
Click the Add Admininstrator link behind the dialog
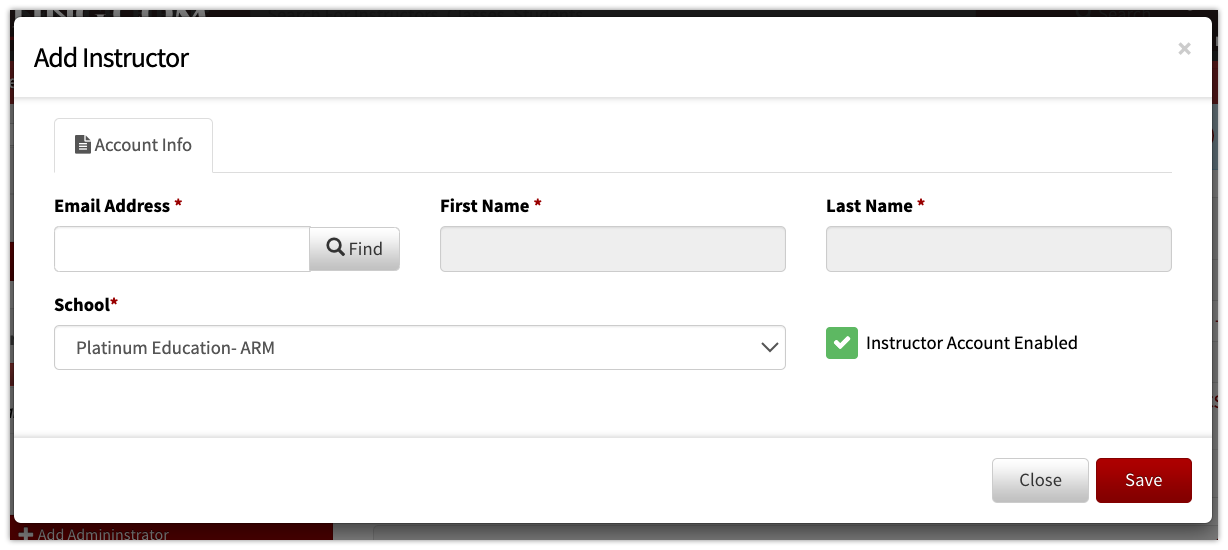[103, 535]
